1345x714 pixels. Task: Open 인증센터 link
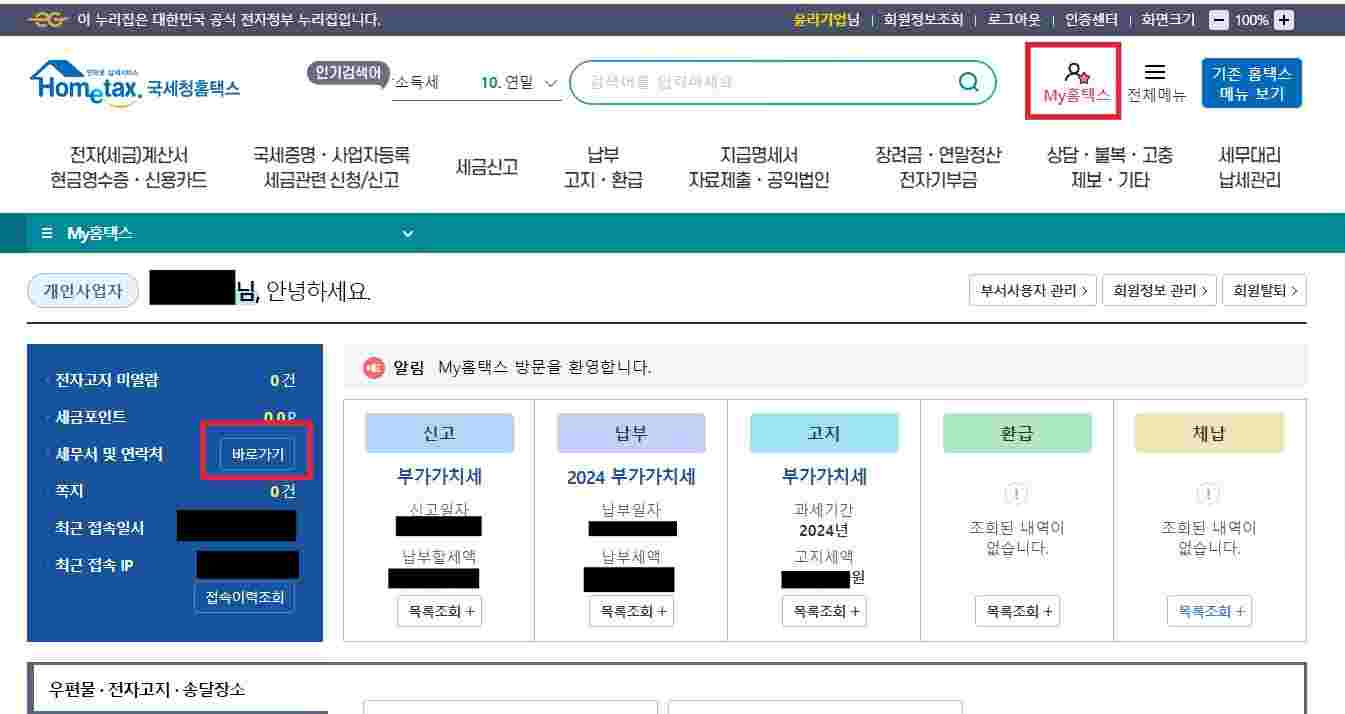coord(1091,19)
